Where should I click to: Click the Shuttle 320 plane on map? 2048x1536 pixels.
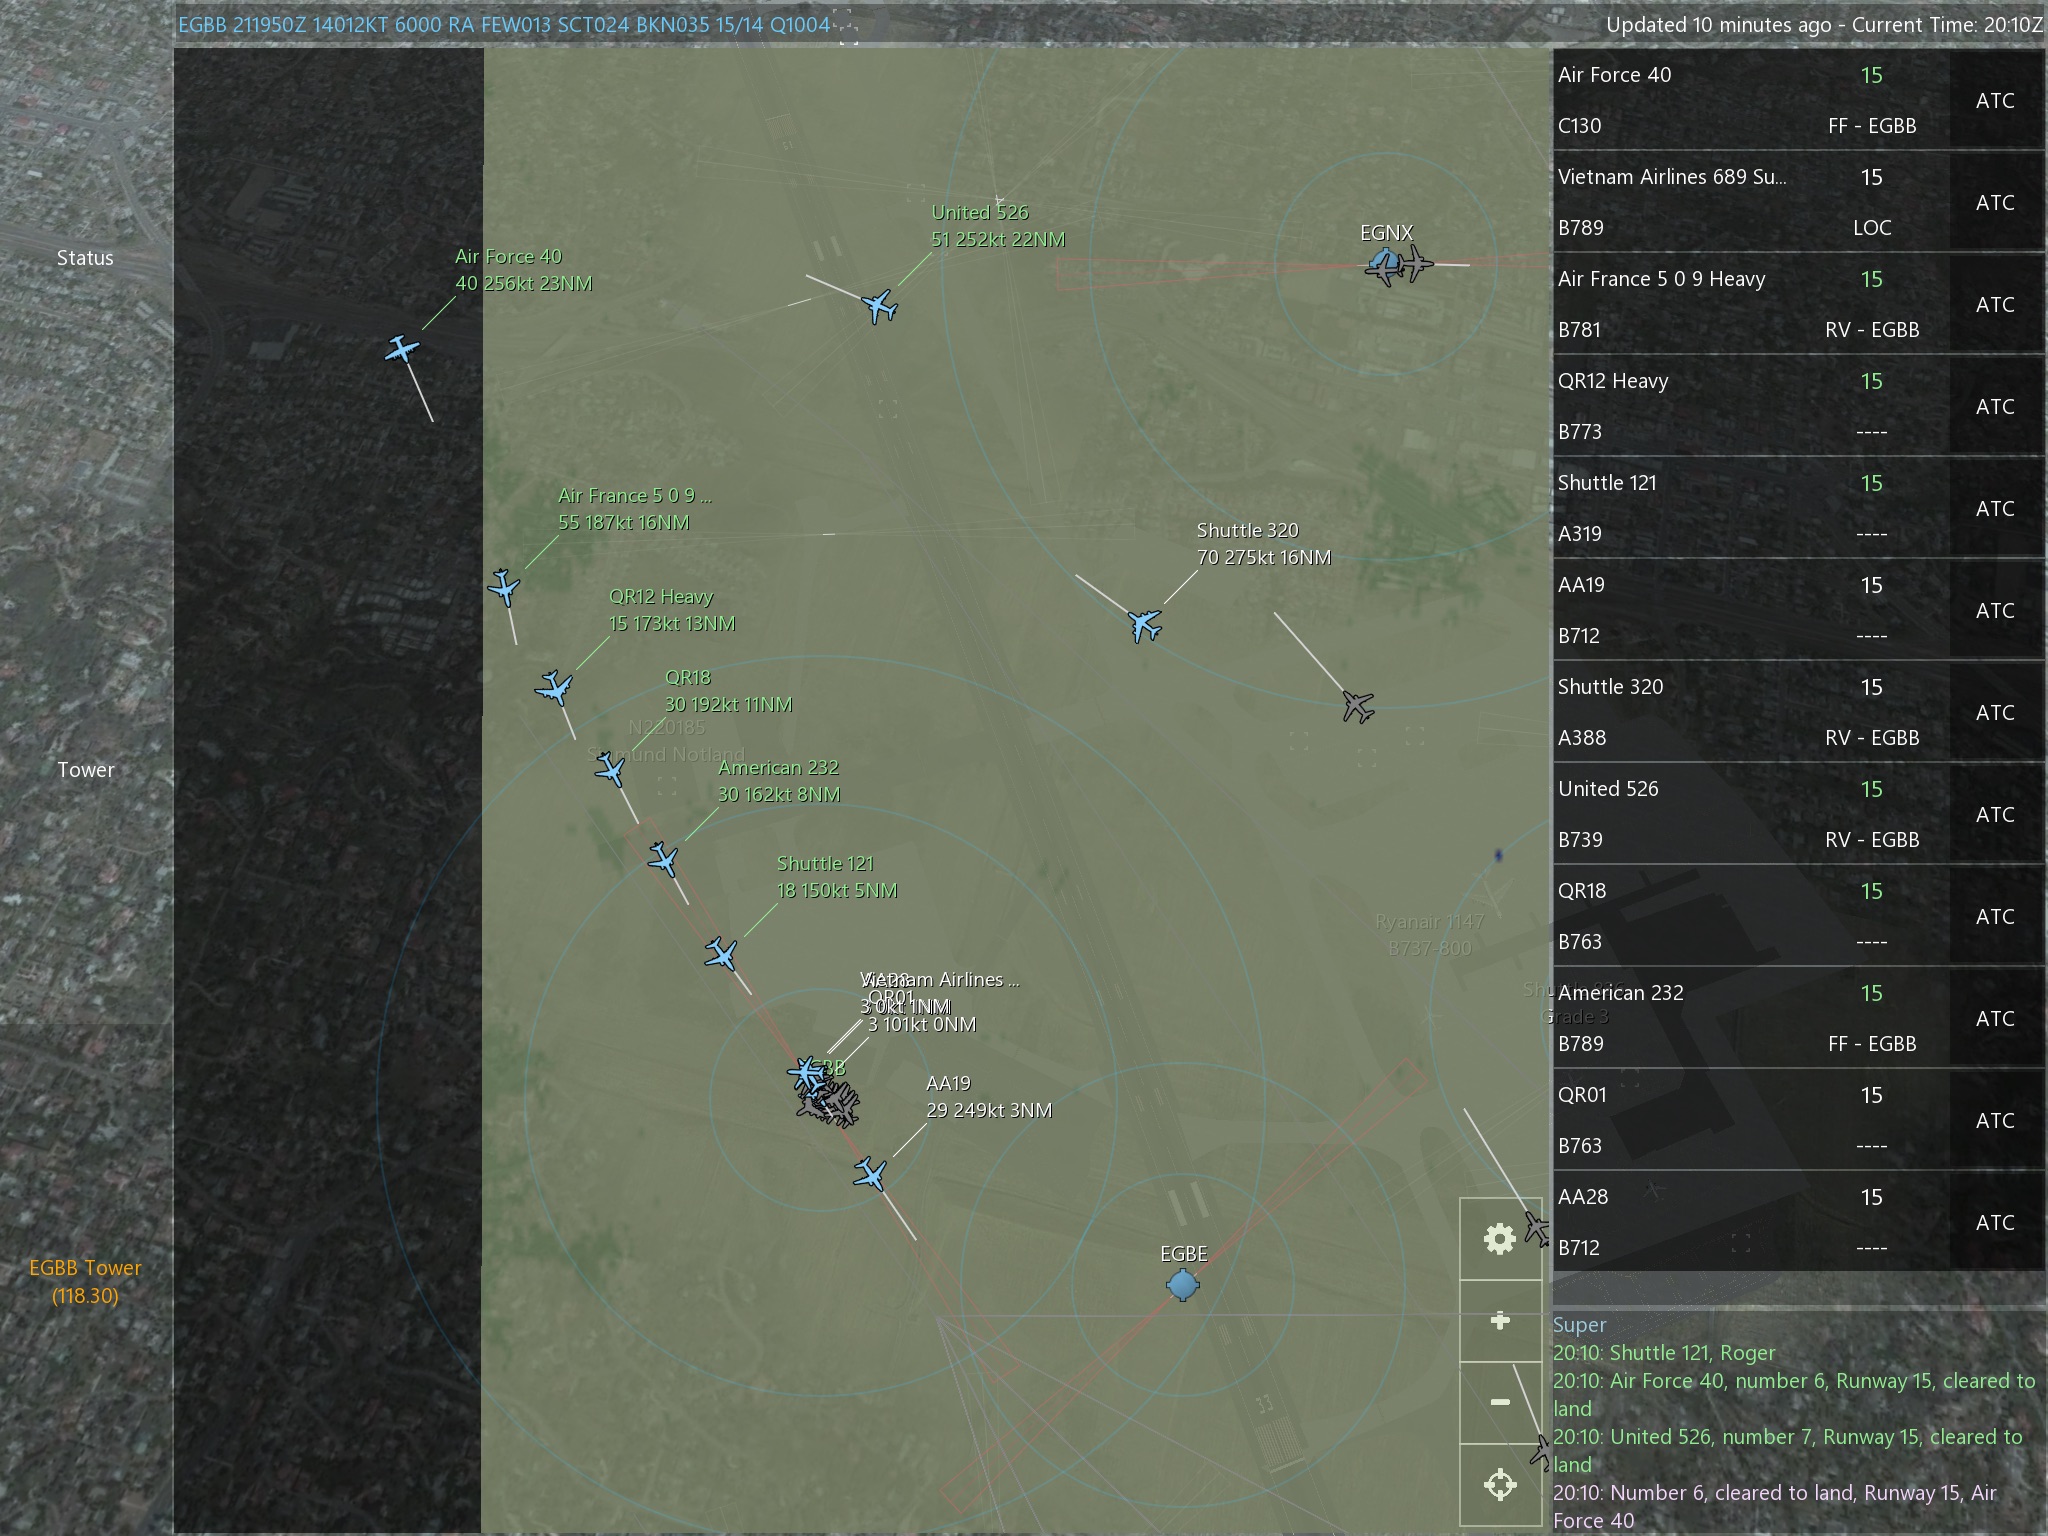click(1144, 625)
